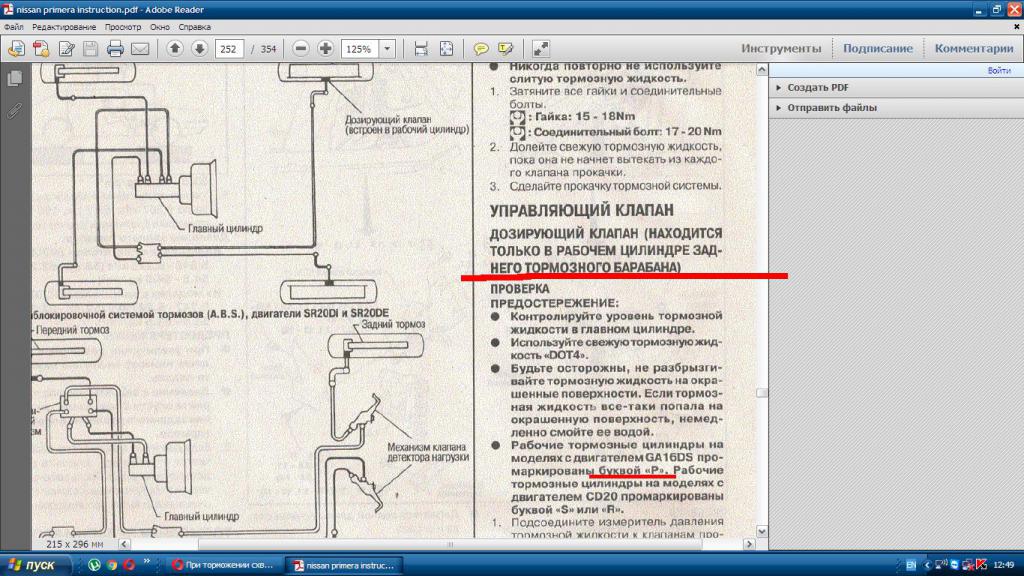Close the document with menu bar X

coord(1016,27)
